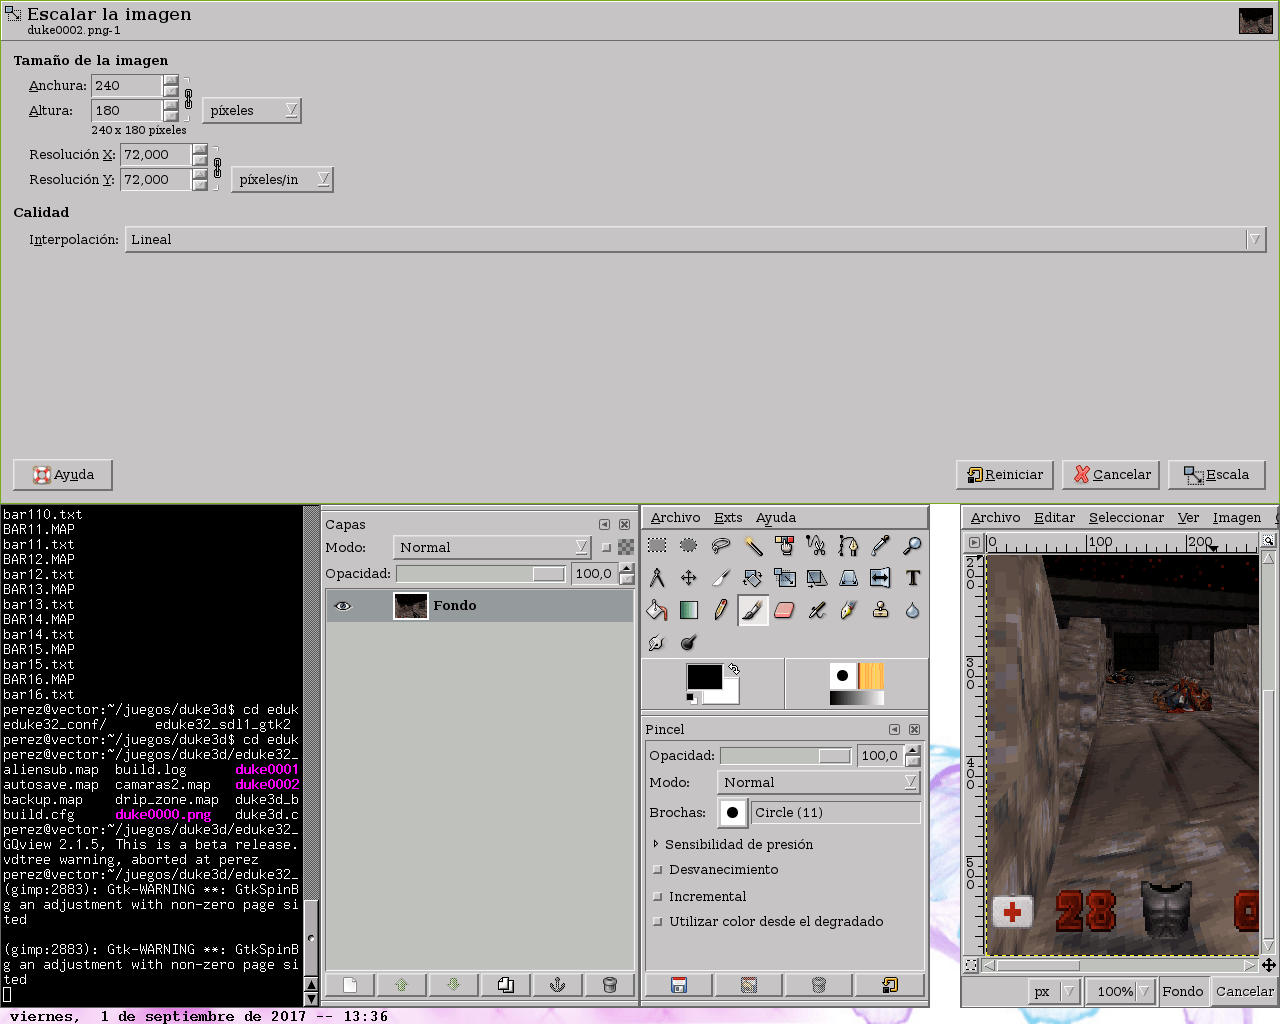Screen dimensions: 1280x1024
Task: Open the toolbox Ayuda menu
Action: (x=776, y=518)
